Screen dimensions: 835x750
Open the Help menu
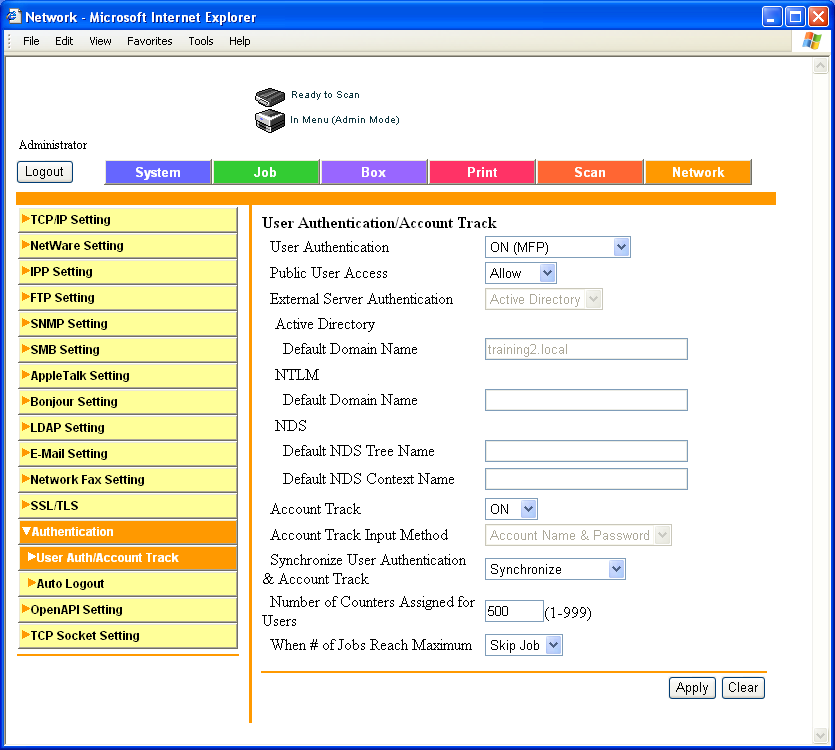coord(240,41)
